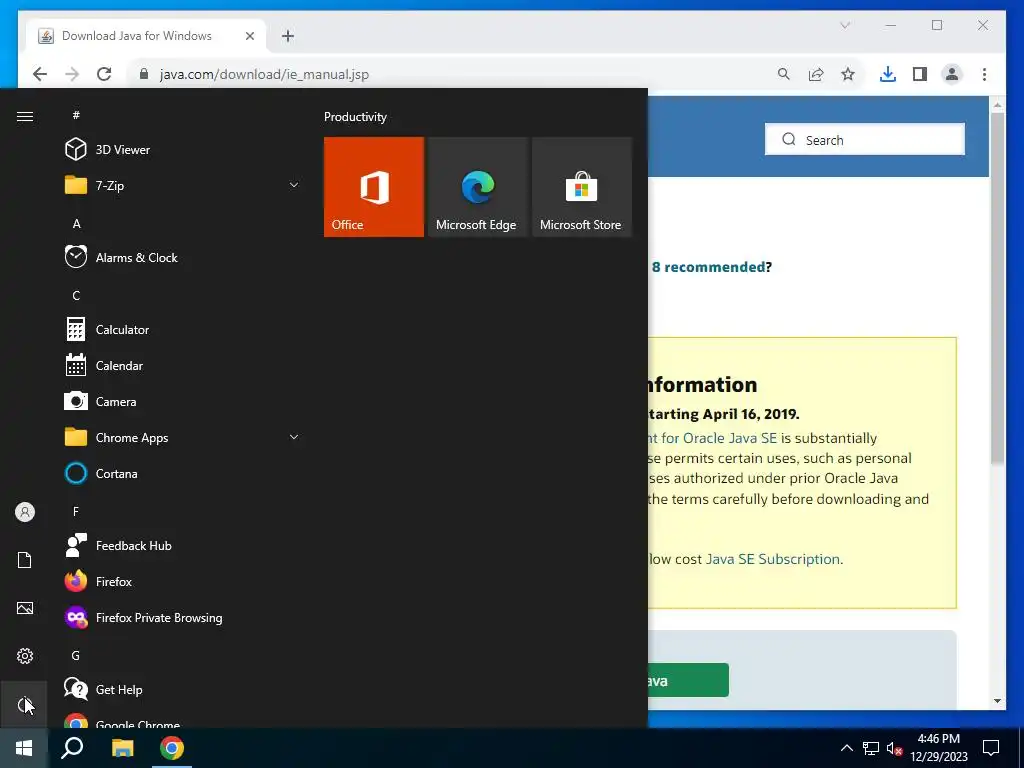This screenshot has height=768, width=1024.
Task: Open the Chrome Apps folder entry
Action: [x=183, y=438]
